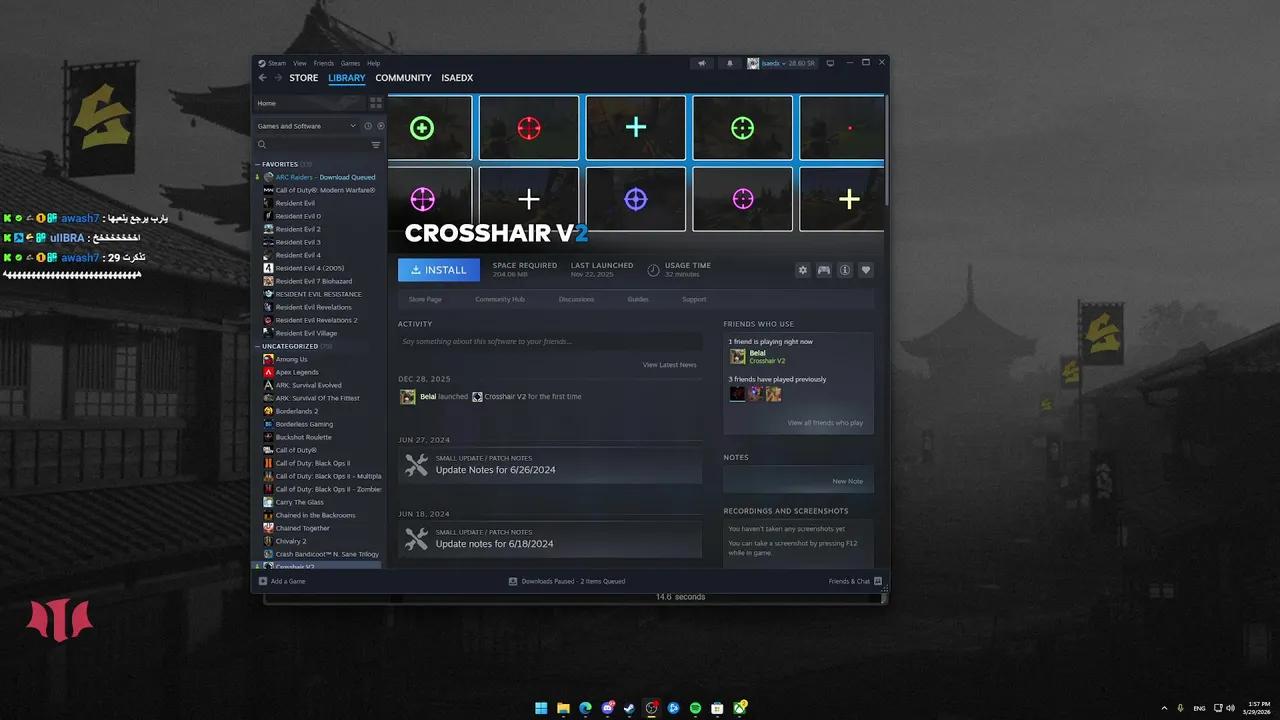This screenshot has height=720, width=1280.
Task: Open Steam from the Windows taskbar
Action: (629, 708)
